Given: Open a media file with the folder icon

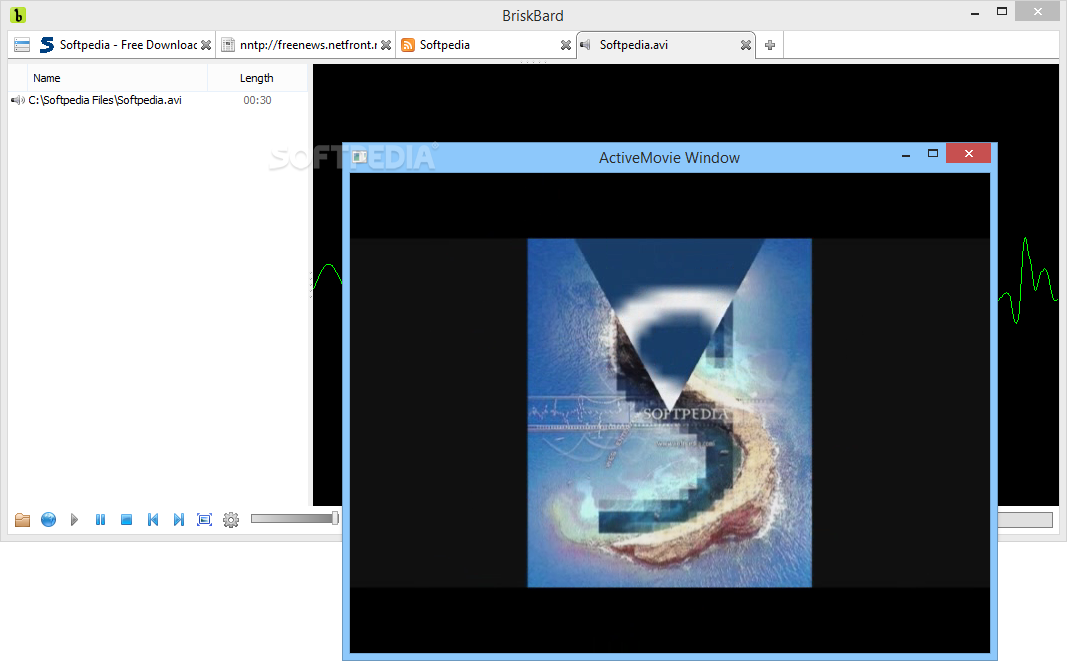Looking at the screenshot, I should click(22, 520).
